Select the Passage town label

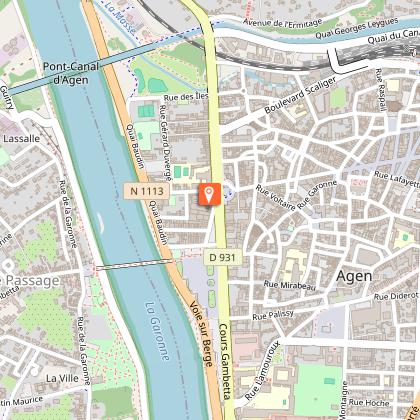point(33,281)
